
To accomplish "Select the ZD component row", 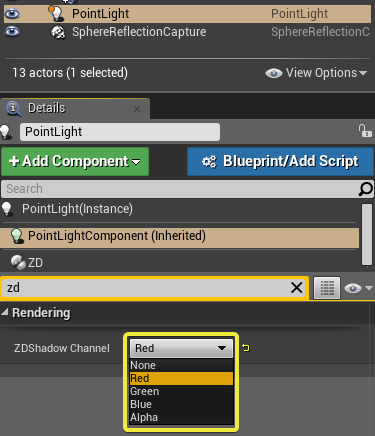I will [x=180, y=263].
